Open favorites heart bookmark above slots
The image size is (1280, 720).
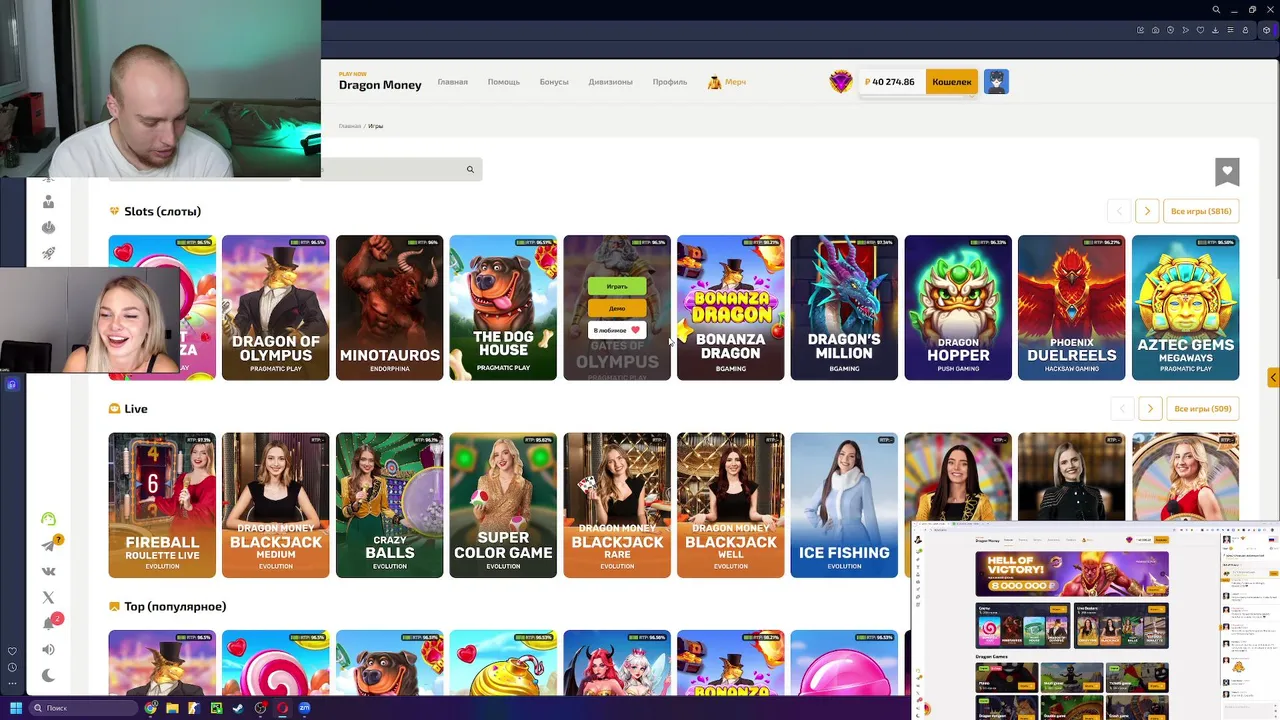coord(1227,172)
